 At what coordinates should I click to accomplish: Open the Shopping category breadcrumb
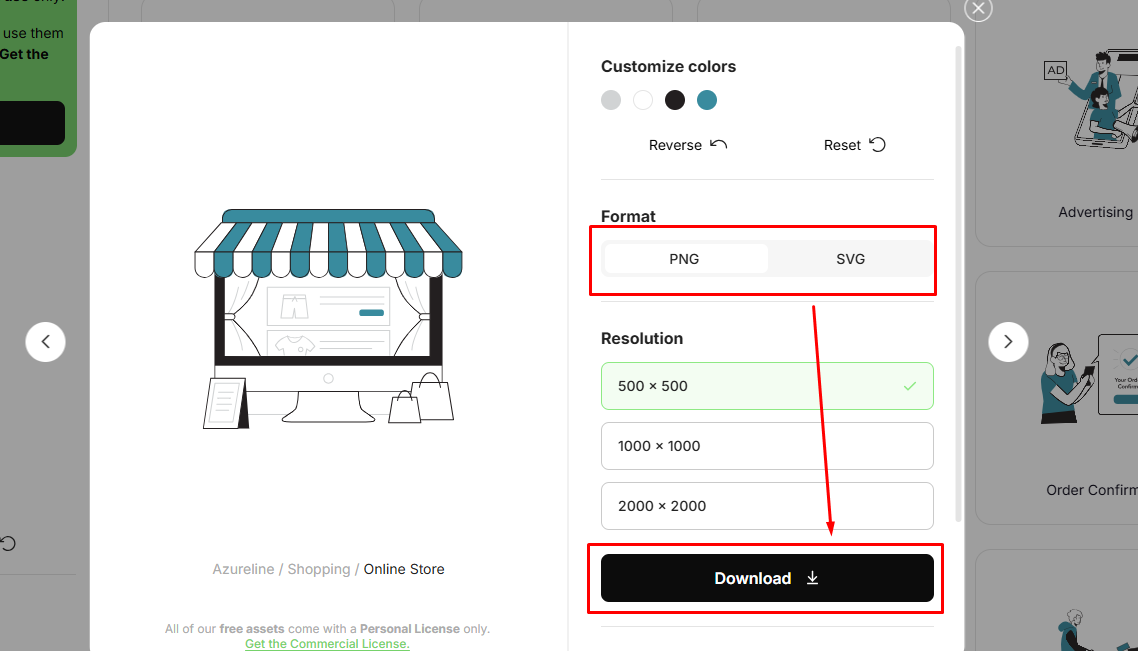319,568
